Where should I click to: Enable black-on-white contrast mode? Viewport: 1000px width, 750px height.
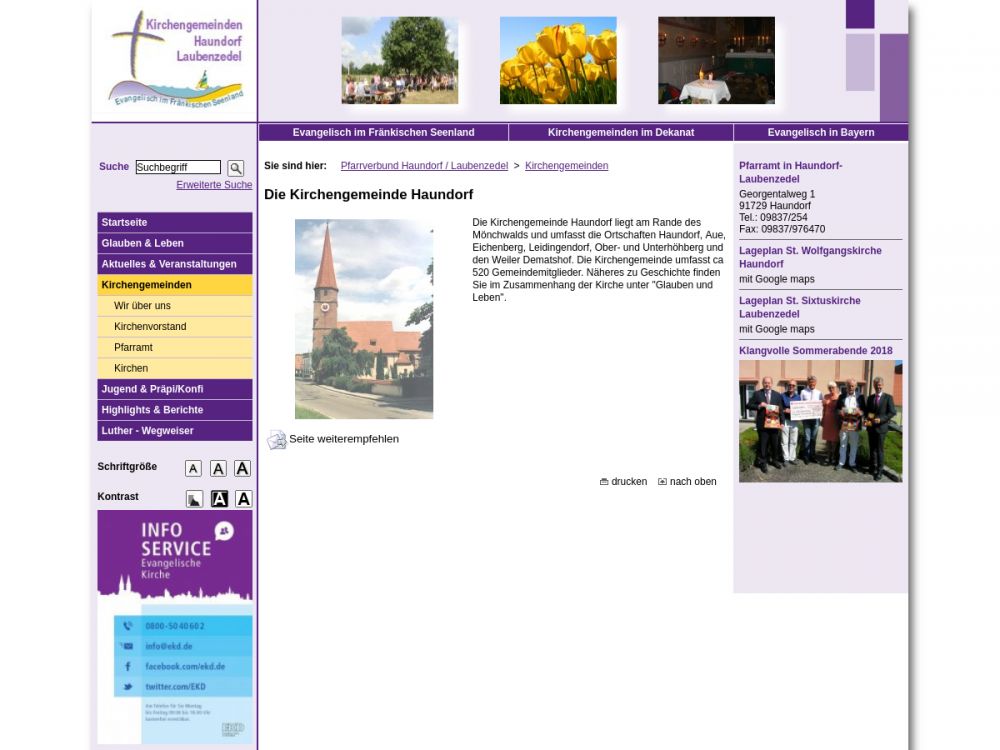tap(243, 499)
